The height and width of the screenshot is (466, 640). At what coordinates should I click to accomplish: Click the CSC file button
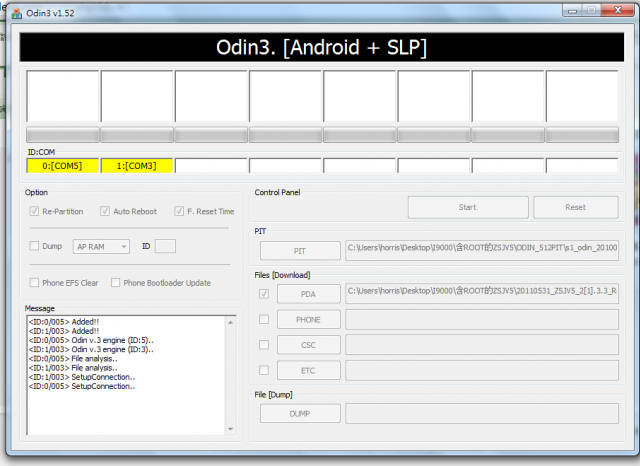tap(309, 345)
